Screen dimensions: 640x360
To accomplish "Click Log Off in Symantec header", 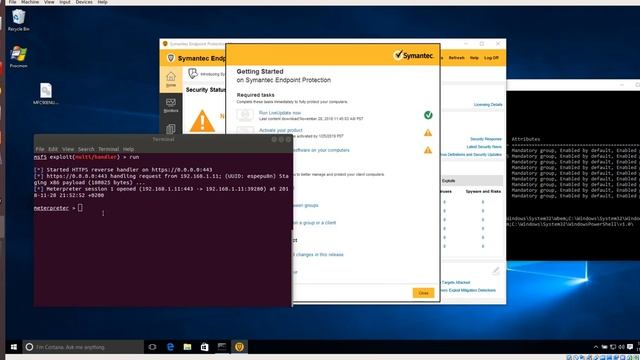I will click(x=491, y=58).
